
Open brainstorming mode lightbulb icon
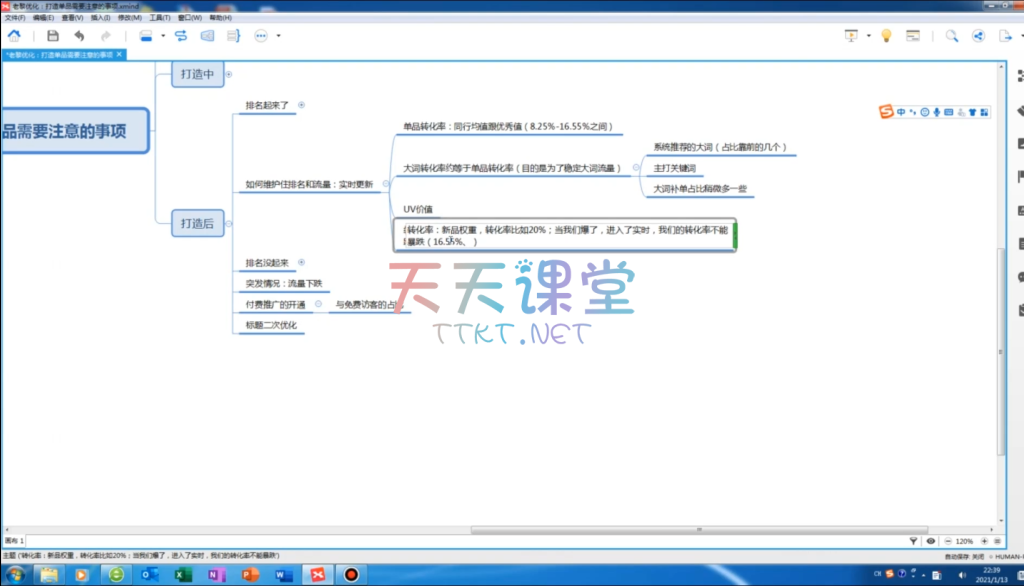885,36
